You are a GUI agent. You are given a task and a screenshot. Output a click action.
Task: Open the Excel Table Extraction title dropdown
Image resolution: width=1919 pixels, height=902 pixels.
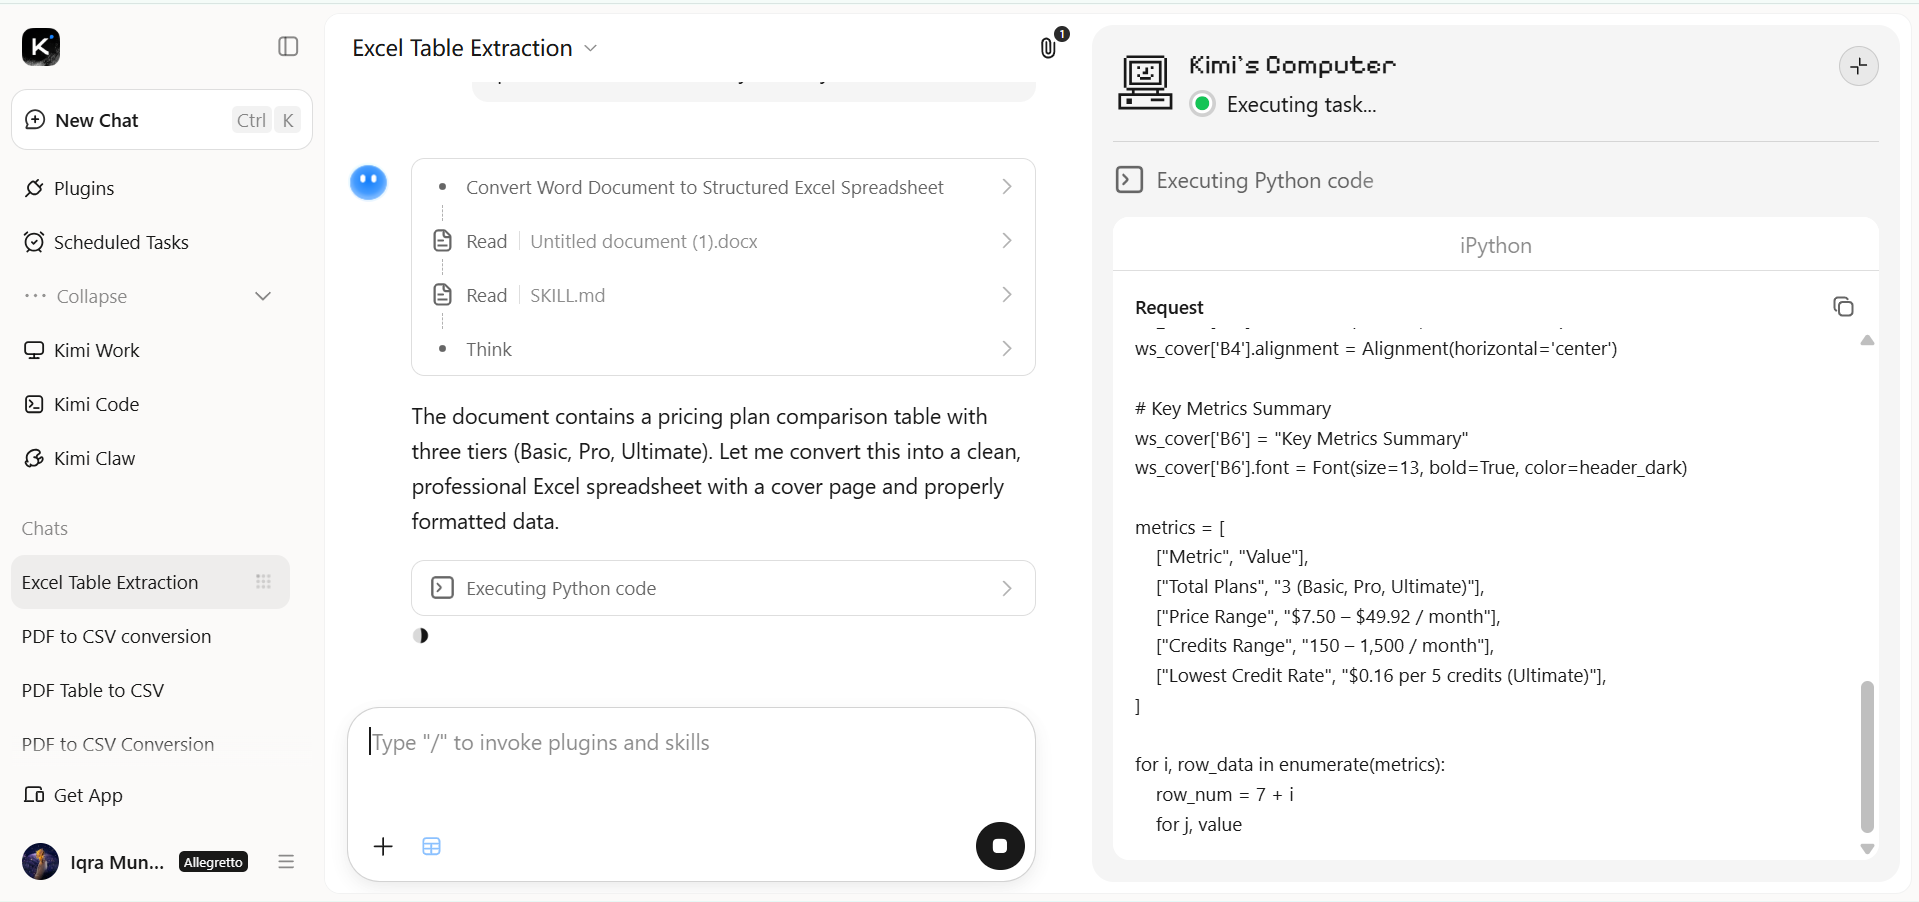[x=590, y=48]
